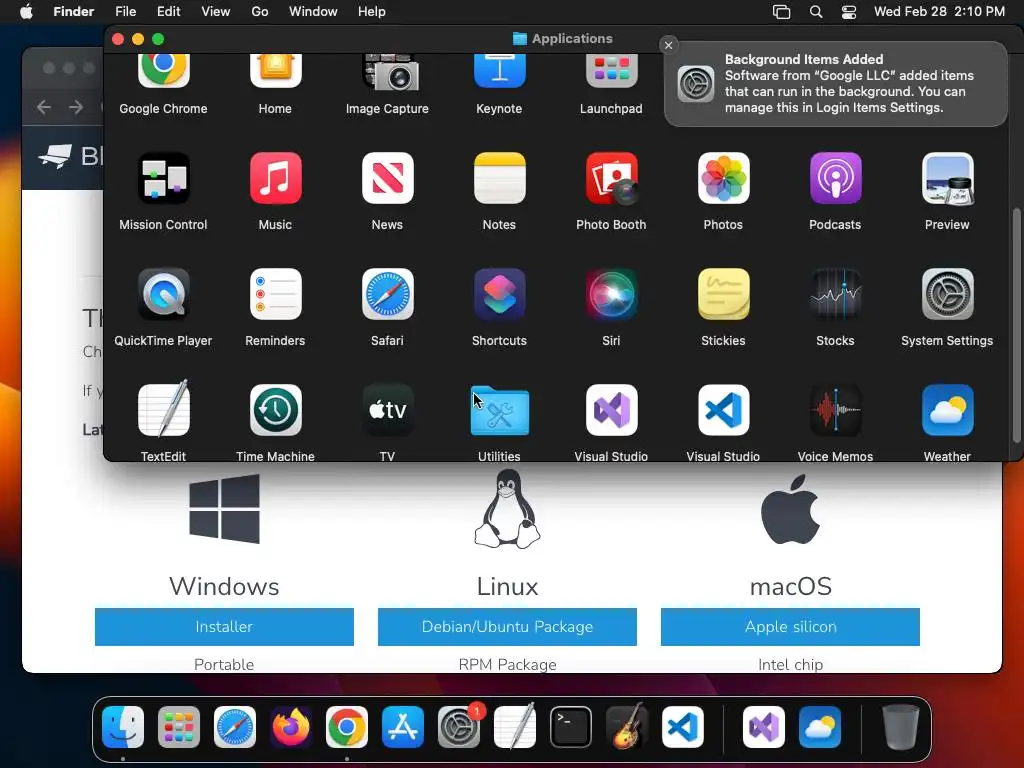
Task: Open the Shortcuts app
Action: (x=500, y=294)
